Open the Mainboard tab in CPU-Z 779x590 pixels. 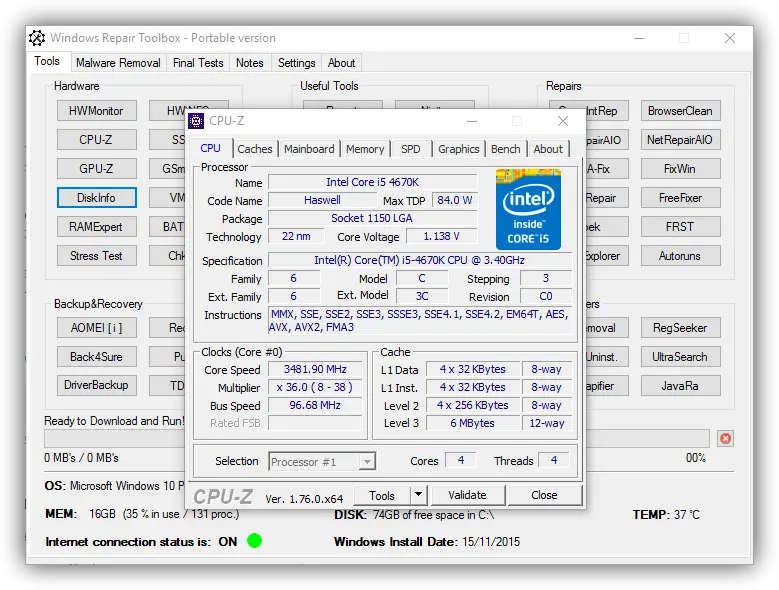point(309,149)
